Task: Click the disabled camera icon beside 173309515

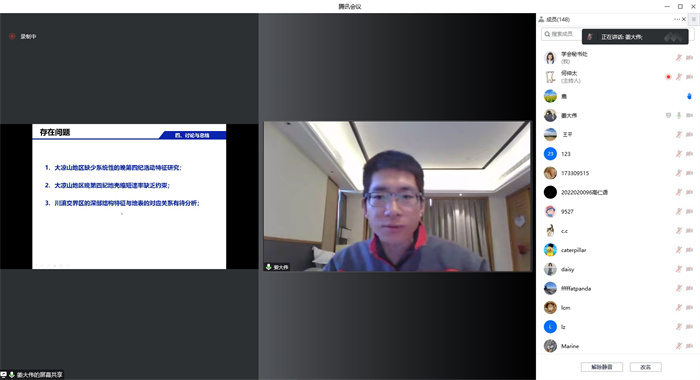Action: click(x=689, y=173)
